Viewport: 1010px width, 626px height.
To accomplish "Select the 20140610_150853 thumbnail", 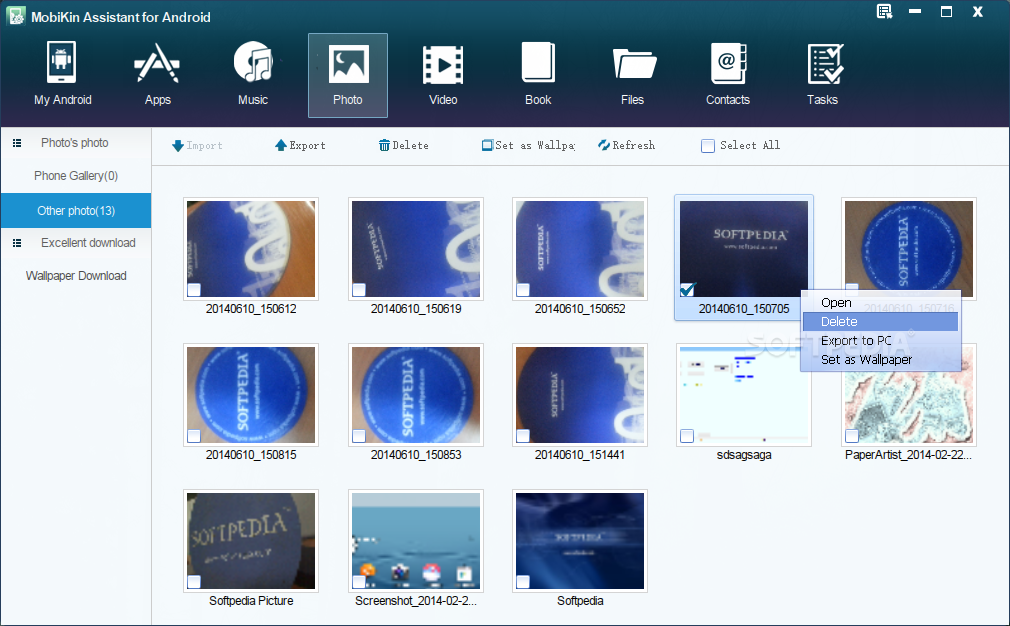I will pos(416,395).
